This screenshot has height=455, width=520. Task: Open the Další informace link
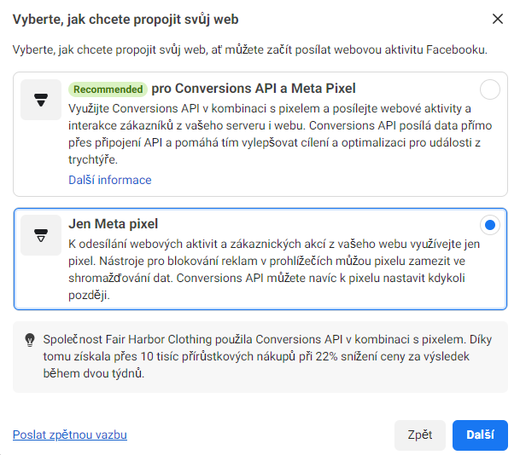click(110, 180)
